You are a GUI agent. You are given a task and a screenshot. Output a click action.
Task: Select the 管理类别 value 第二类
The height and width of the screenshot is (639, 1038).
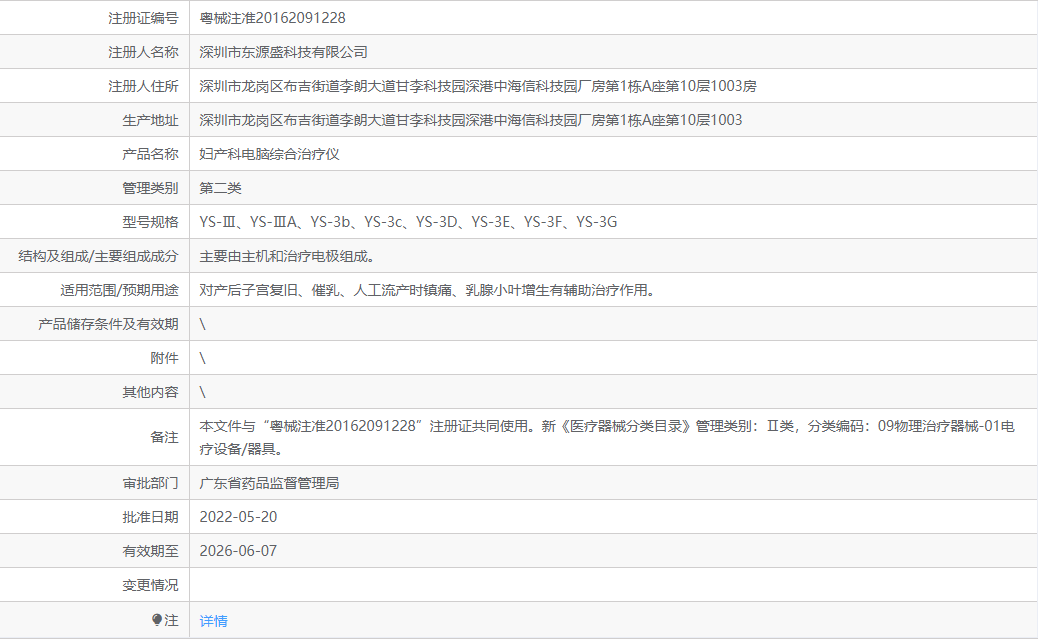[x=220, y=187]
